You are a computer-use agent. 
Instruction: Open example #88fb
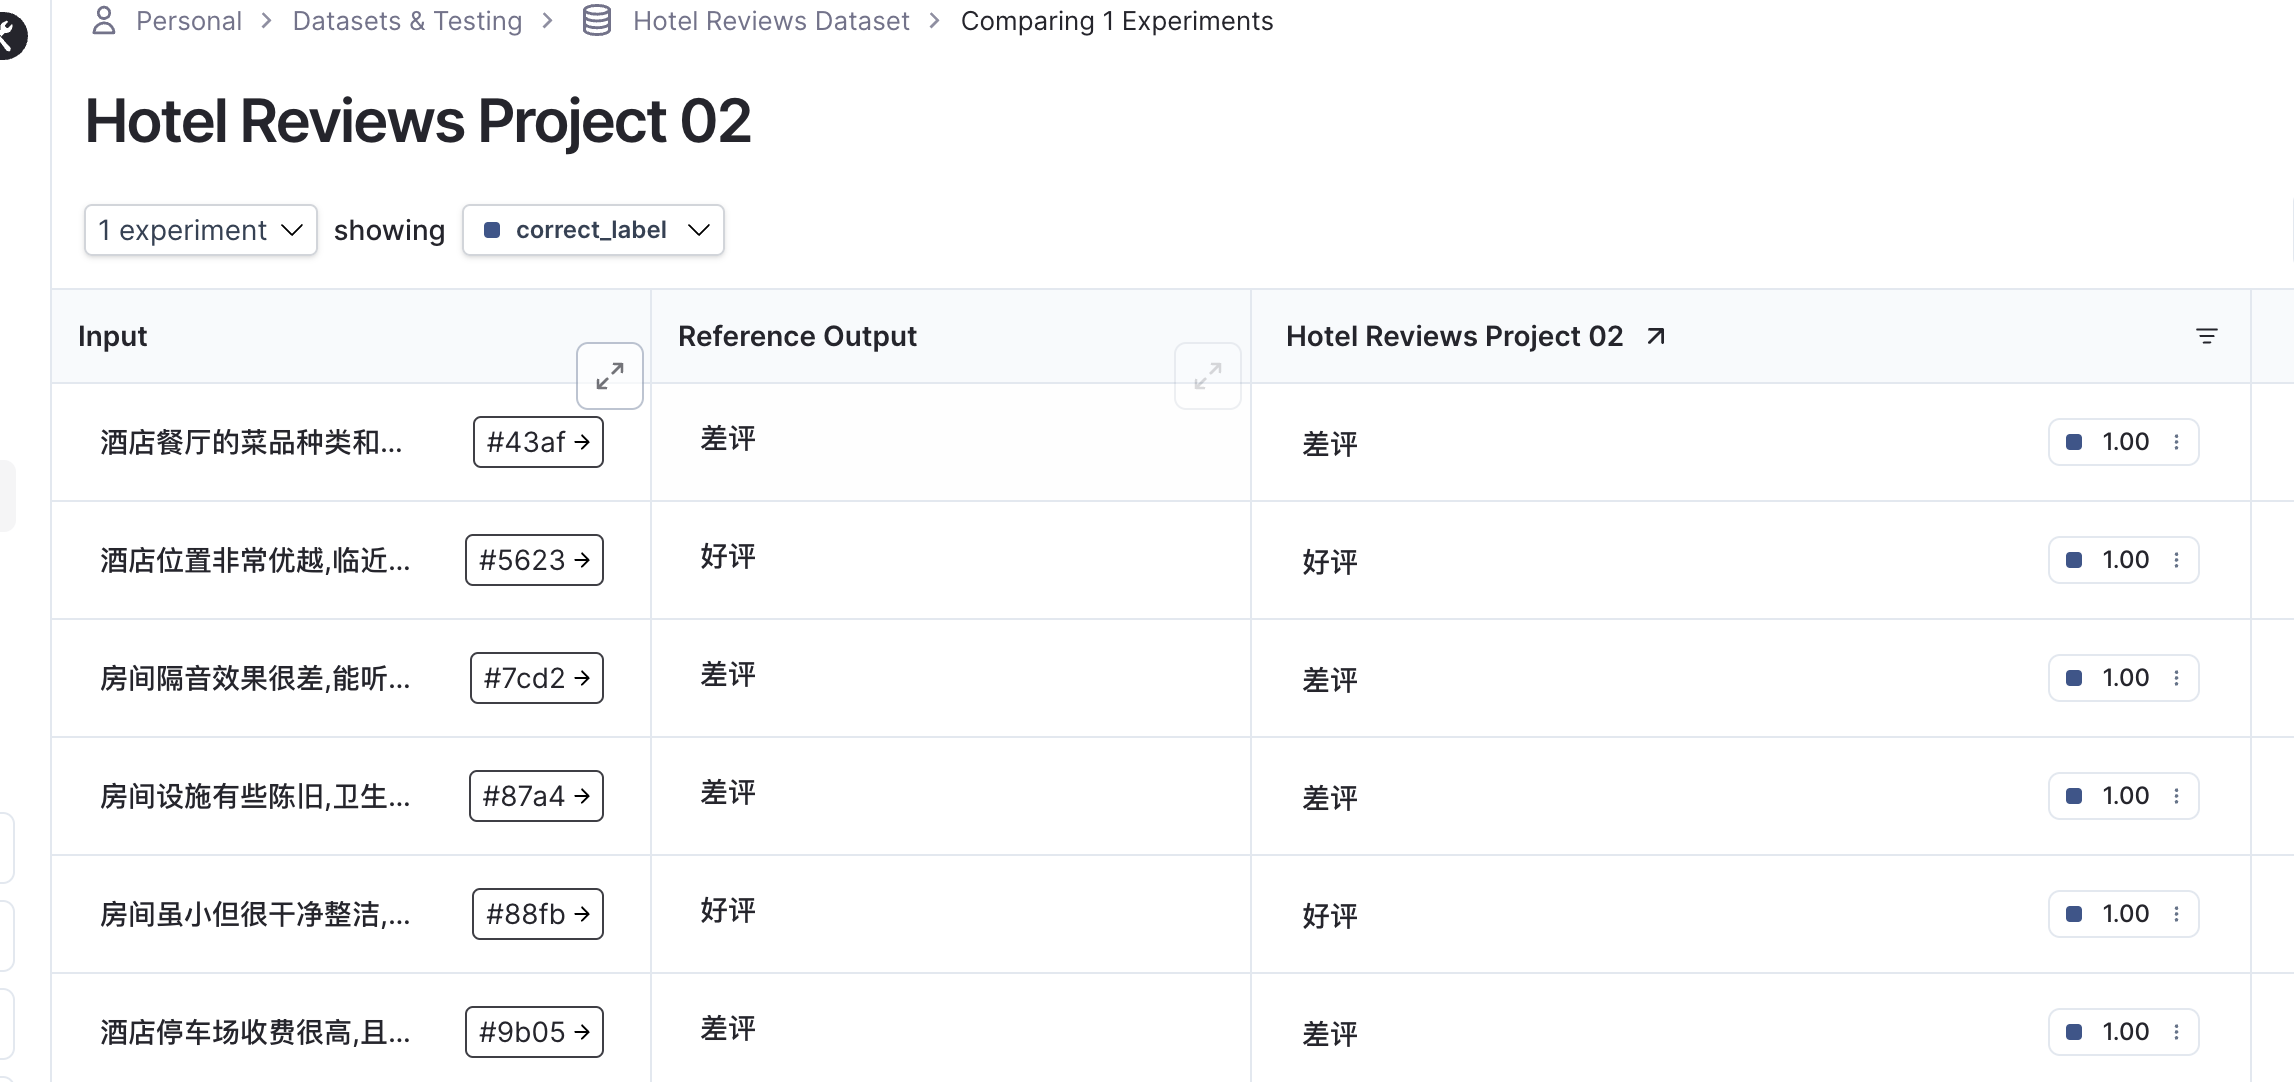pyautogui.click(x=538, y=914)
